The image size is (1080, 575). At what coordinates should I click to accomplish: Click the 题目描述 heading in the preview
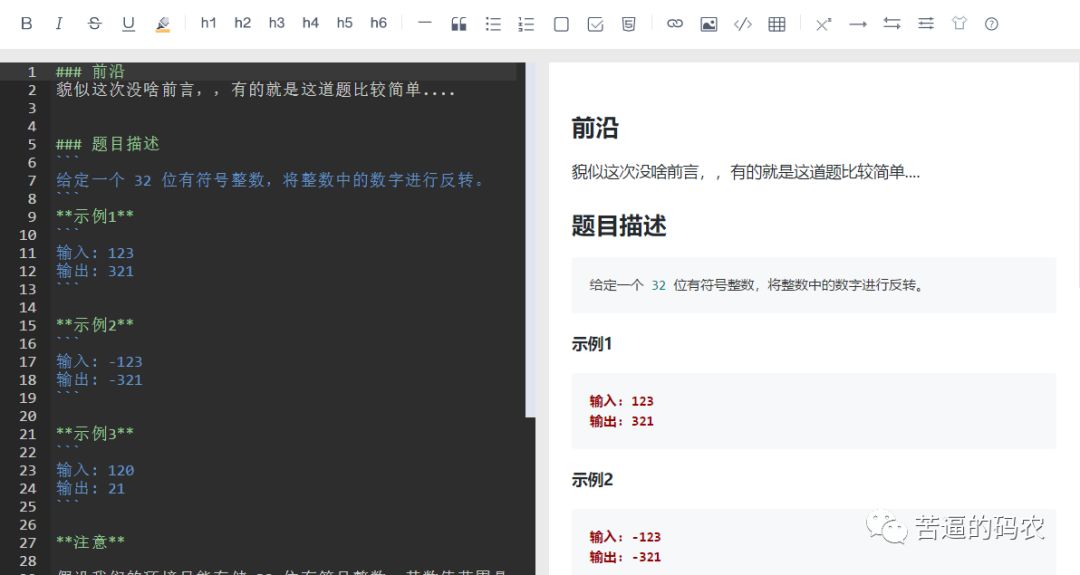pos(619,226)
